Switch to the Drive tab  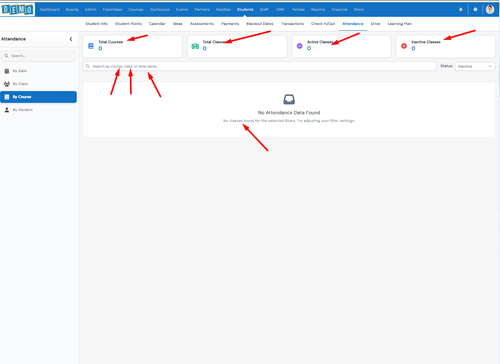pos(375,24)
